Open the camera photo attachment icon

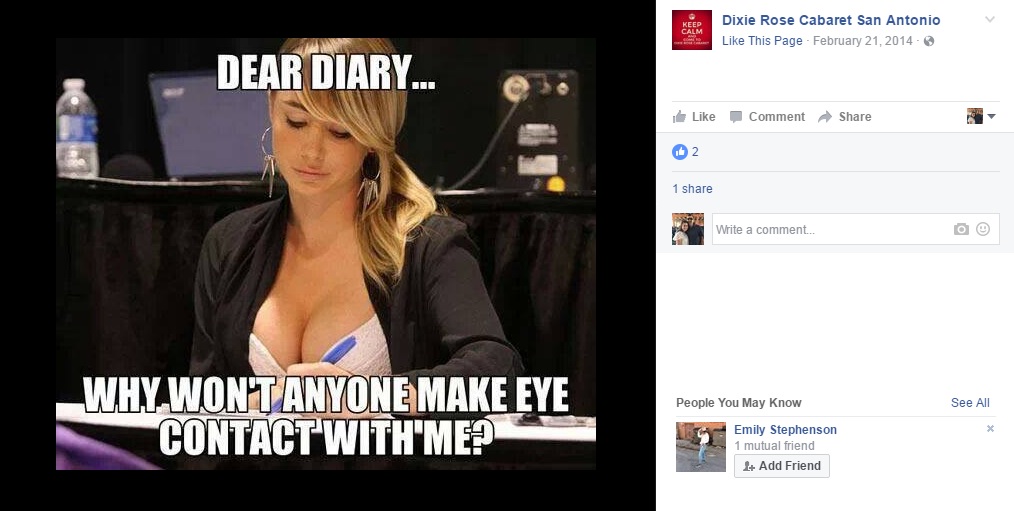(x=961, y=230)
